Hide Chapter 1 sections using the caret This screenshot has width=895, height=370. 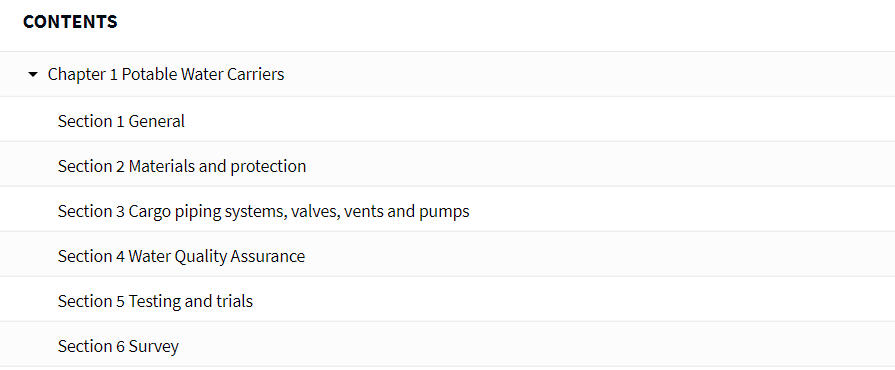coord(33,74)
